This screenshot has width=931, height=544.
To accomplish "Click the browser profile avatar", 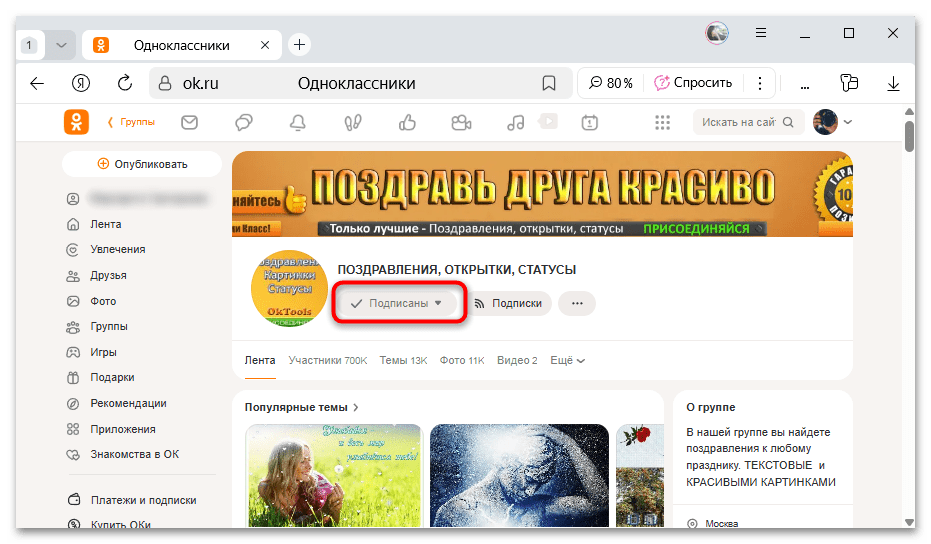I will pos(717,33).
